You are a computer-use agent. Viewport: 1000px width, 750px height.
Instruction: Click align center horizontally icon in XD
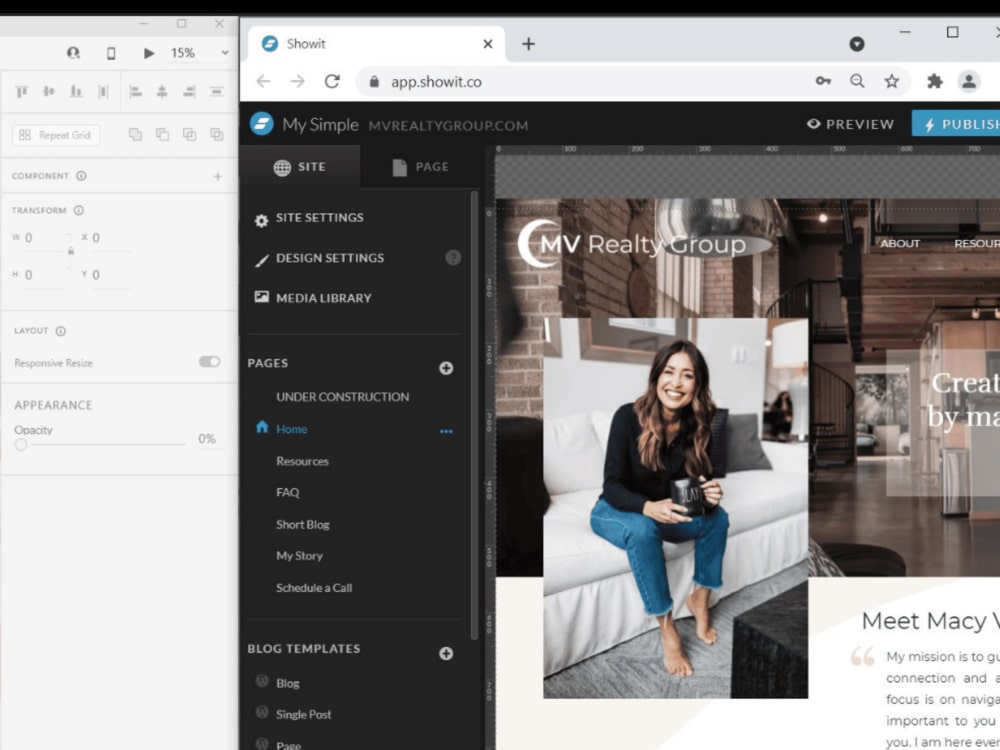[x=162, y=92]
